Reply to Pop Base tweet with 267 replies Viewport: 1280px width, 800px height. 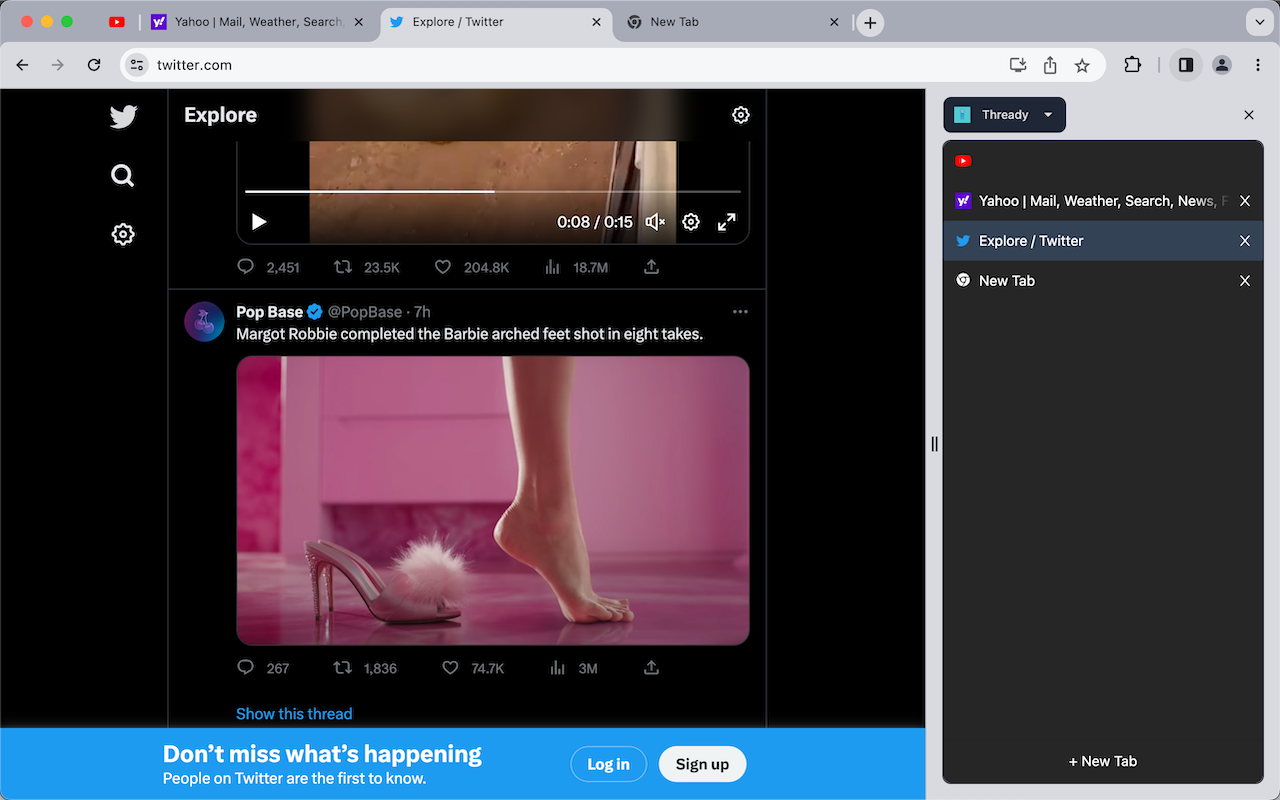(263, 668)
